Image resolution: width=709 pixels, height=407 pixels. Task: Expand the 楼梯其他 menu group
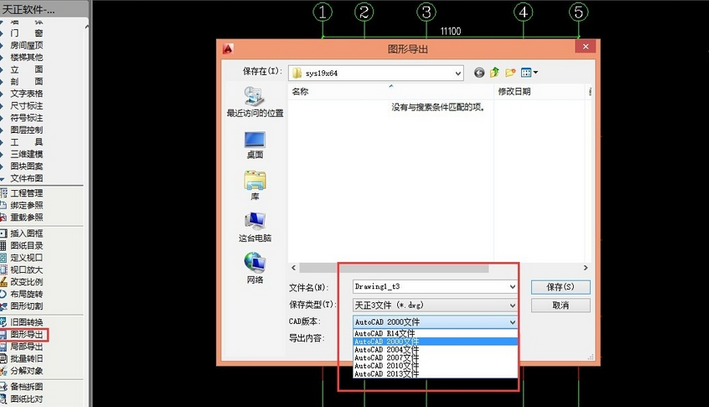27,57
